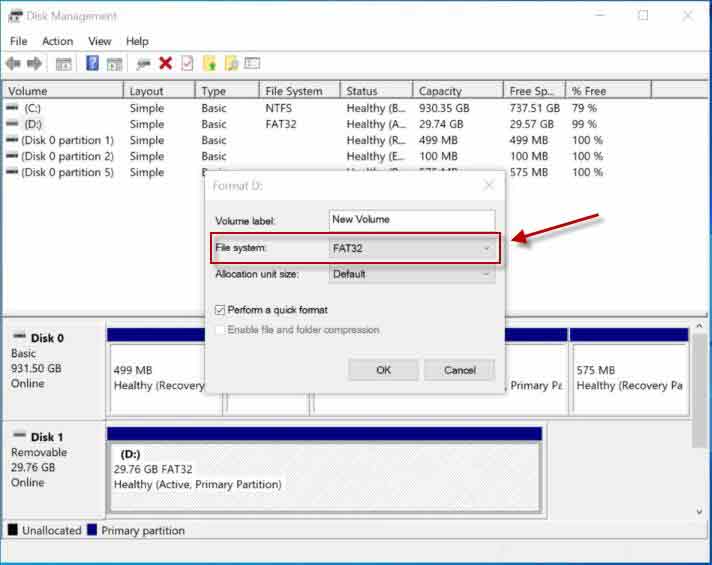Click the Forward arrow toolbar icon
This screenshot has width=712, height=565.
[x=35, y=64]
